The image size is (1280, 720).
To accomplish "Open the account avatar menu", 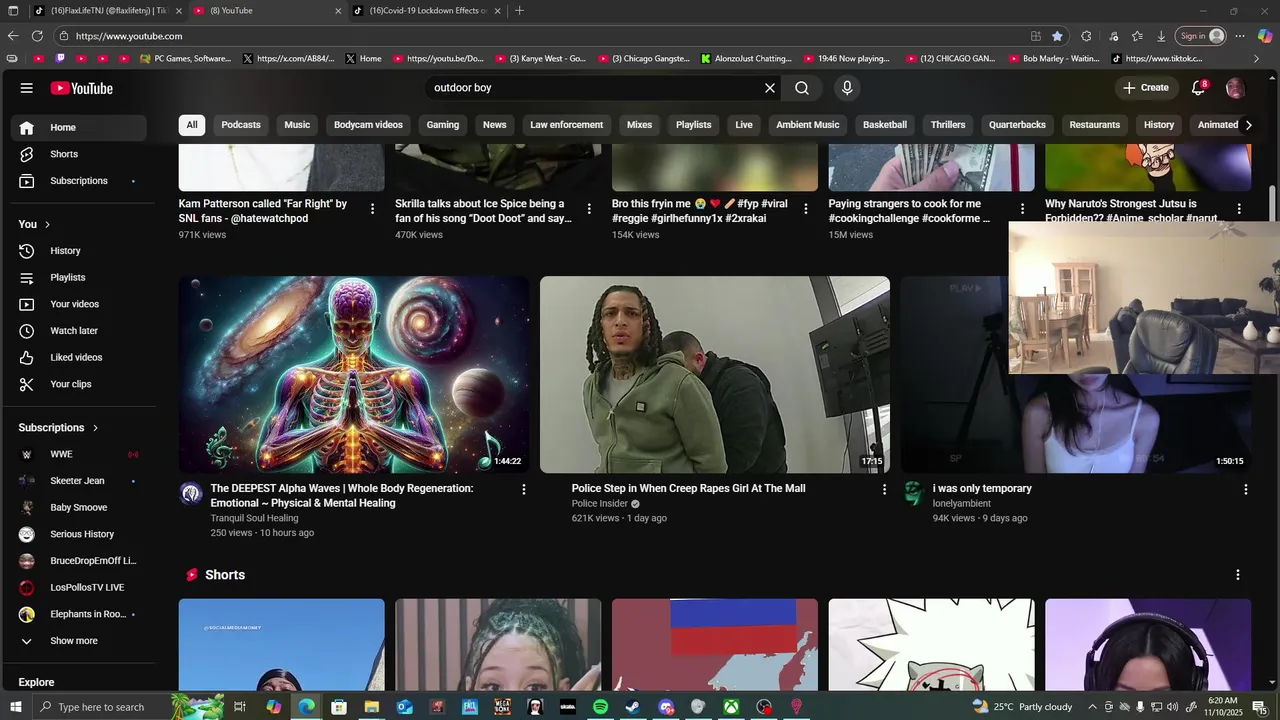I will (1235, 88).
